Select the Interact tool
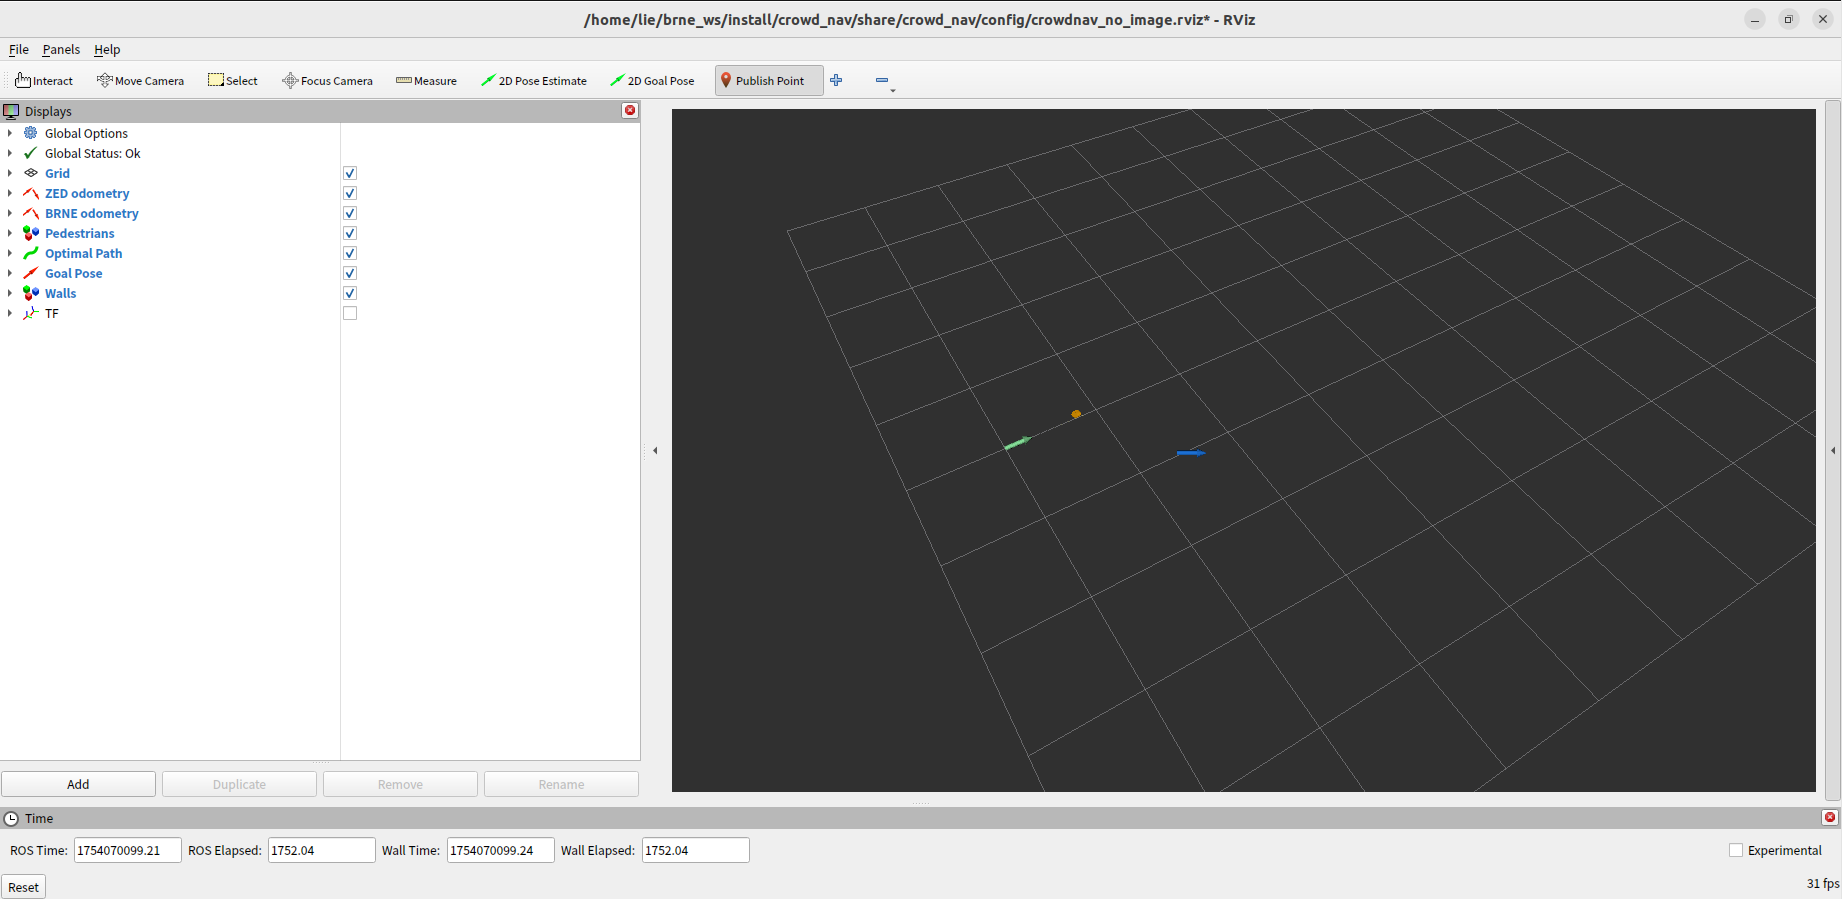This screenshot has height=899, width=1843. click(x=44, y=81)
